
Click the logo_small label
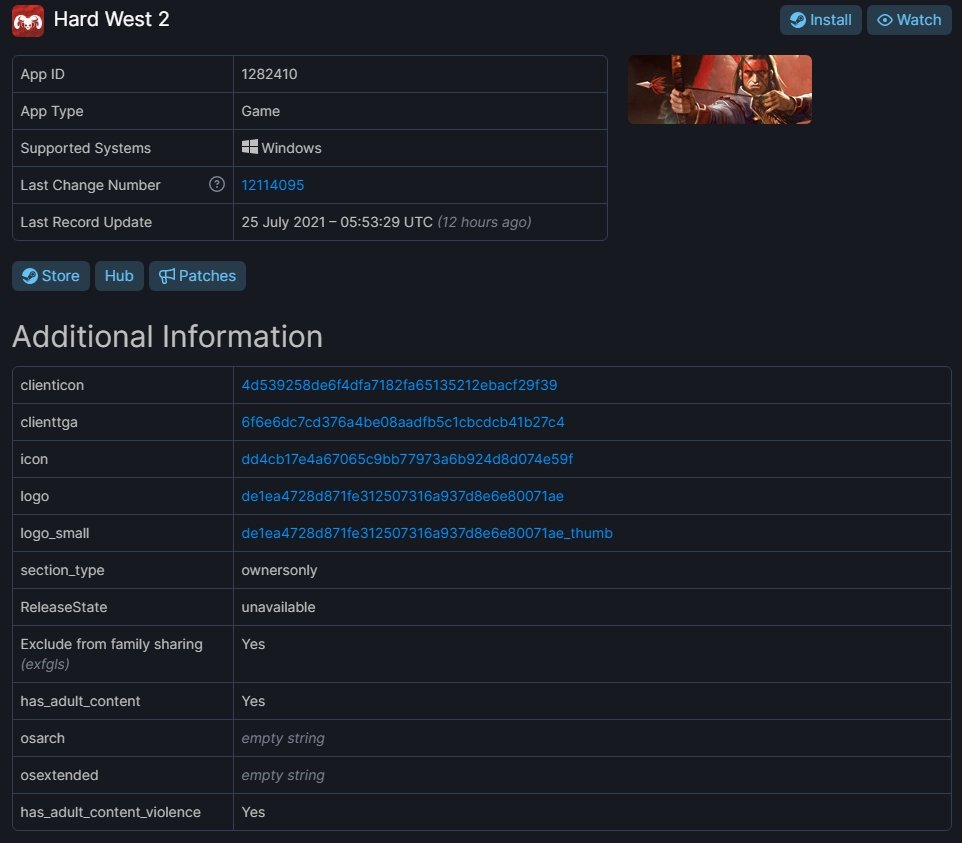click(55, 533)
